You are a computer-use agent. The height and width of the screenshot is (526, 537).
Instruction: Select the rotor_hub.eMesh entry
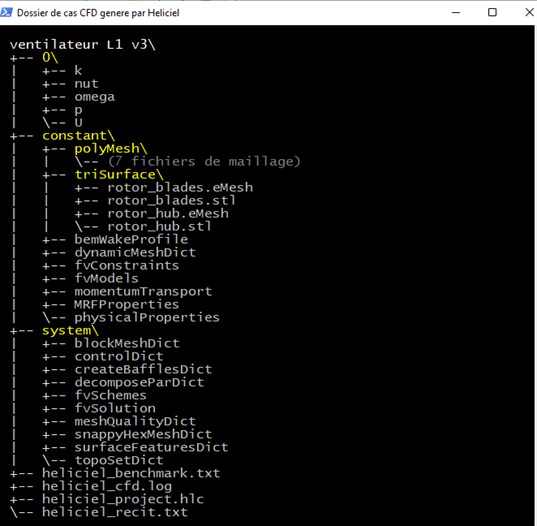point(168,214)
